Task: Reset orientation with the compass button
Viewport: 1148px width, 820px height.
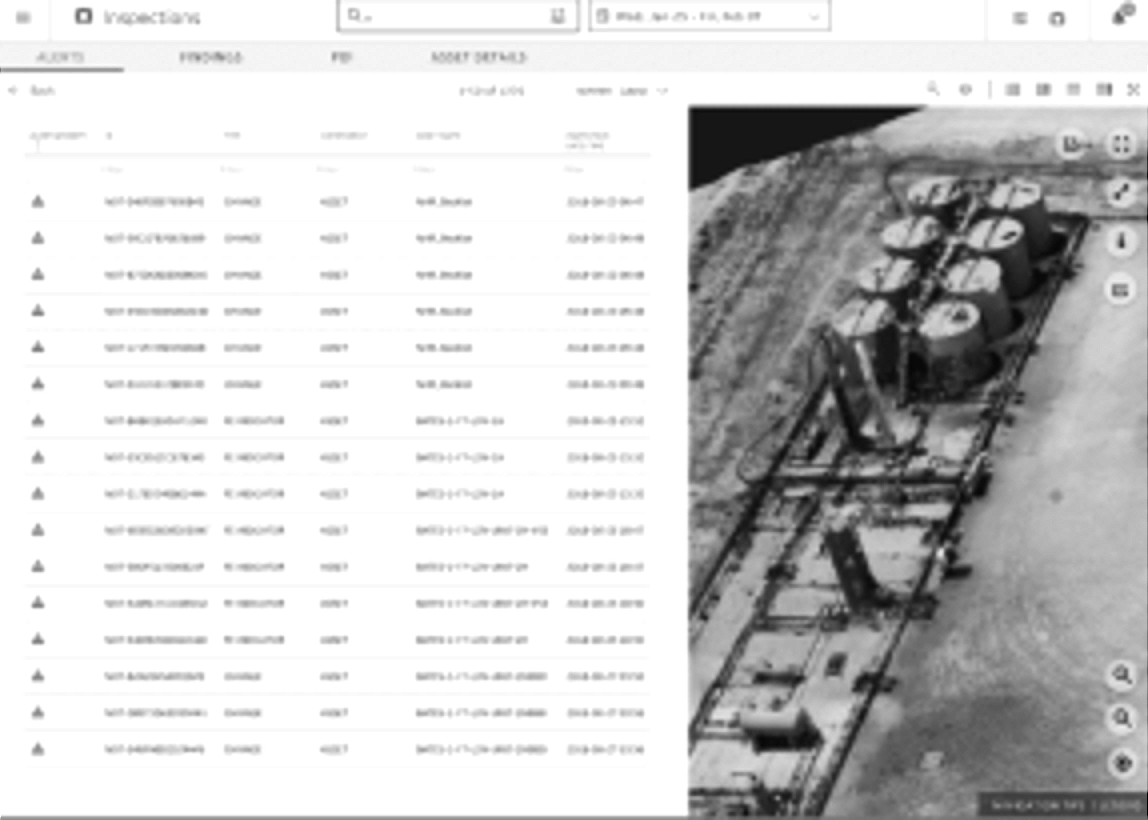Action: (1122, 764)
